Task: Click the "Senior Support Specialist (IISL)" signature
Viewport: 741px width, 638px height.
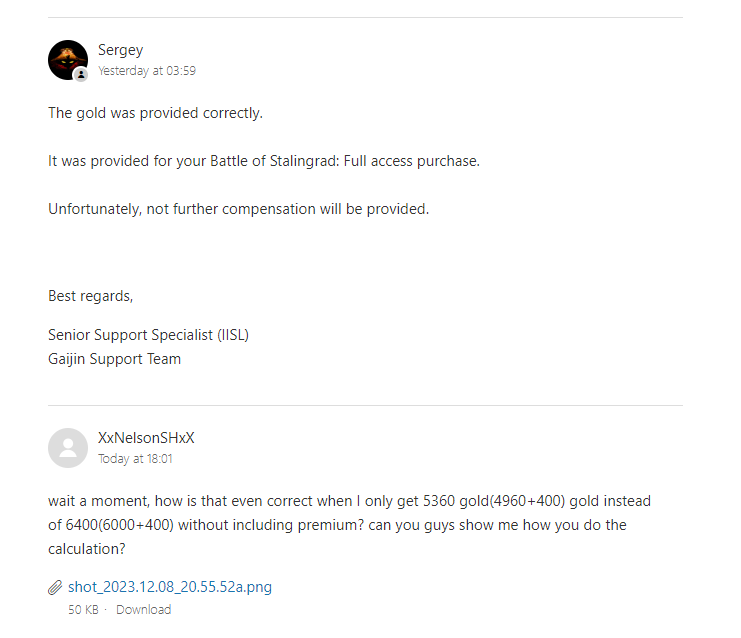Action: (148, 335)
